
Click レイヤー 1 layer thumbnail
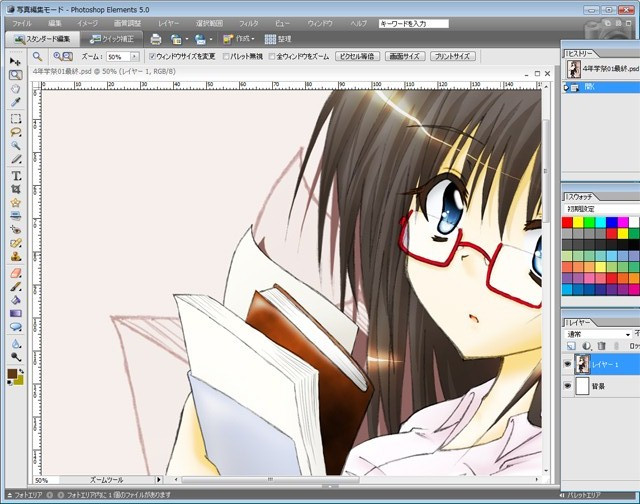click(x=582, y=364)
